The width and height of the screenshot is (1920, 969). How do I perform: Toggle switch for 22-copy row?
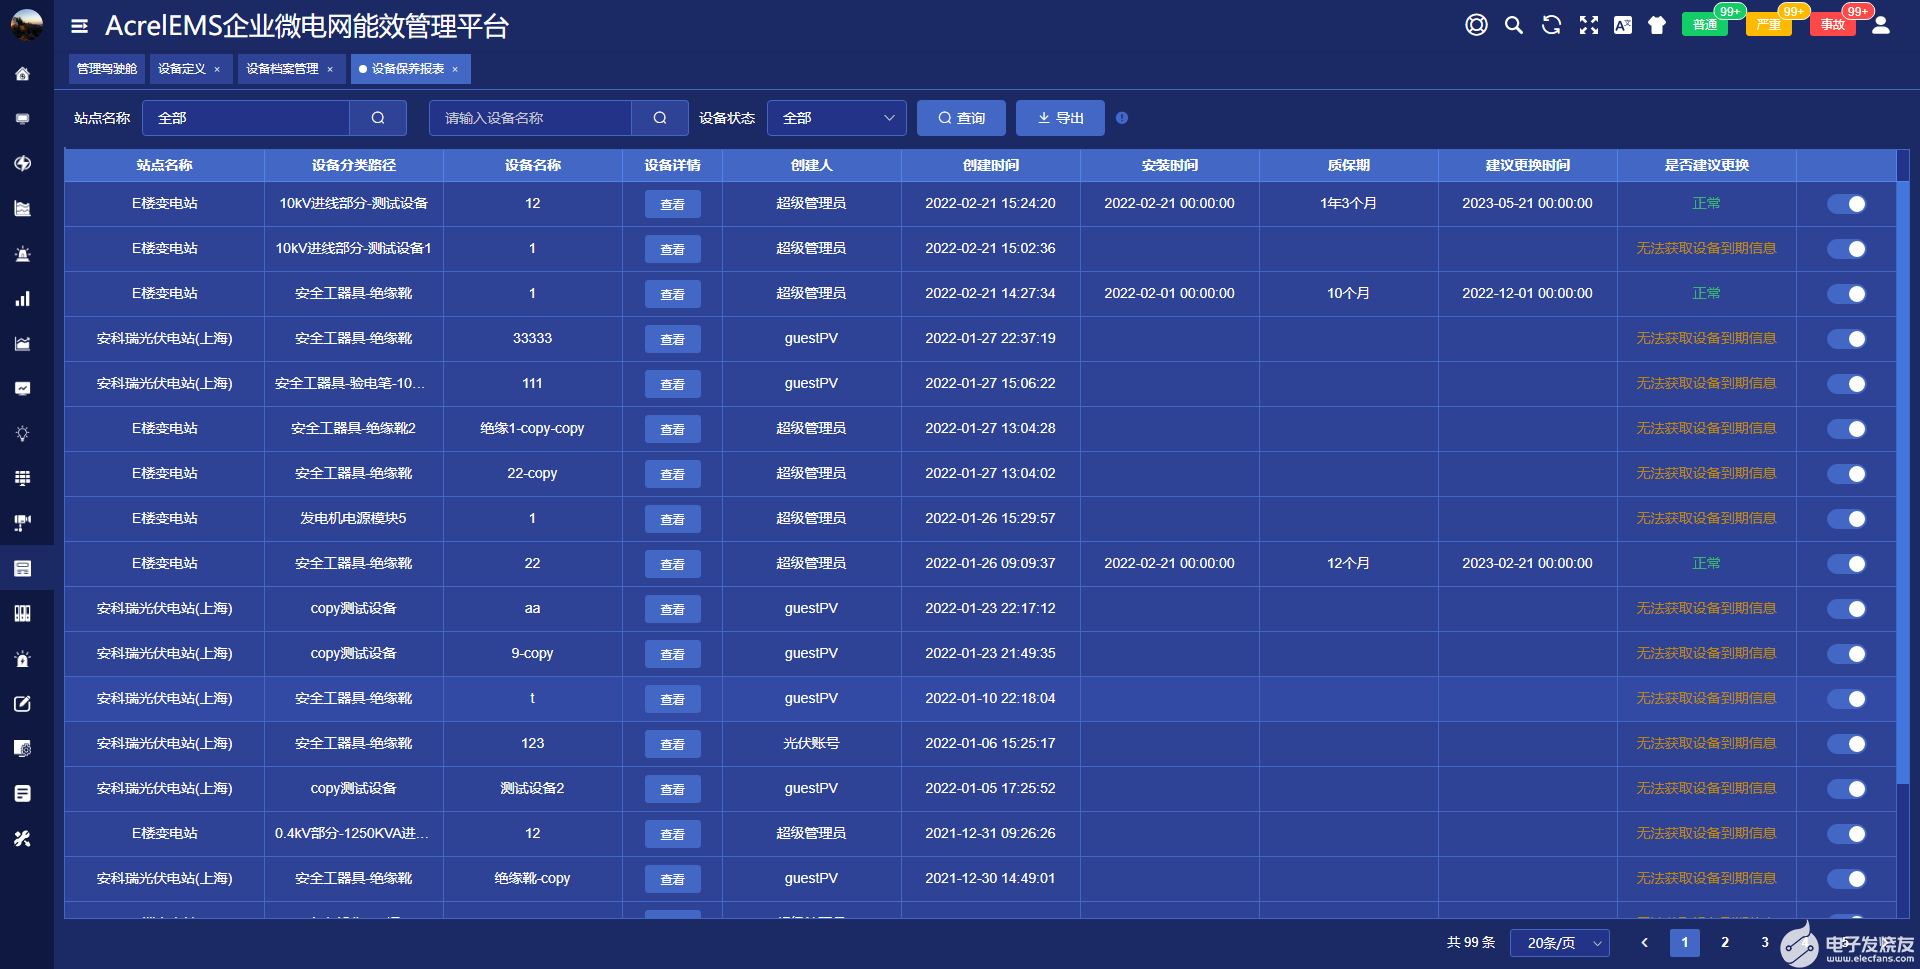pyautogui.click(x=1846, y=474)
